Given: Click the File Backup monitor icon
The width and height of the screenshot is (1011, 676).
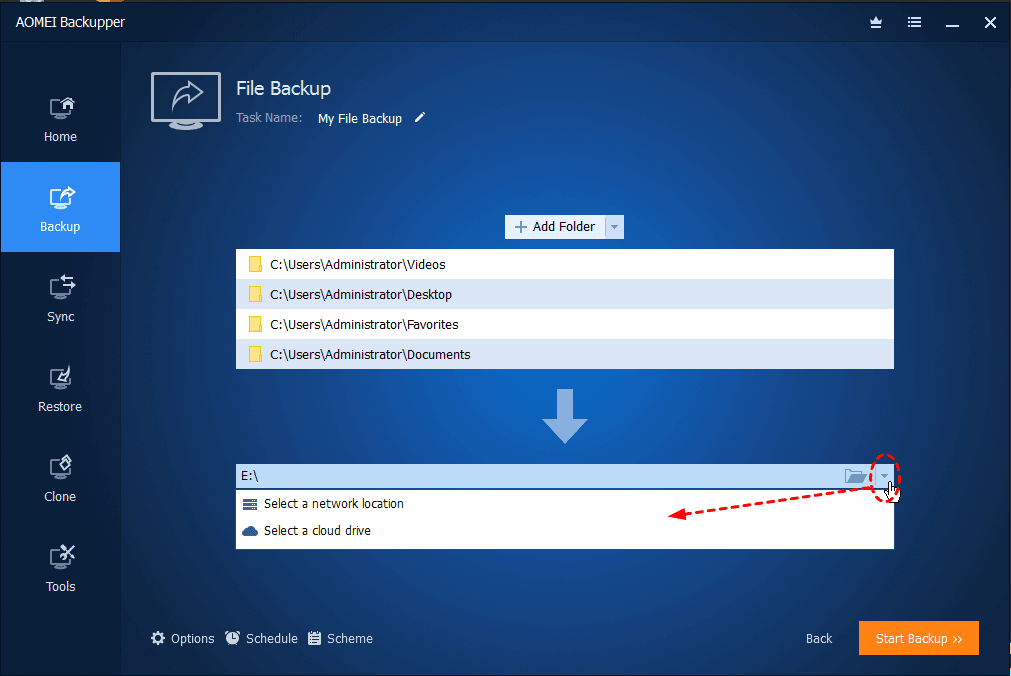Looking at the screenshot, I should [x=186, y=101].
